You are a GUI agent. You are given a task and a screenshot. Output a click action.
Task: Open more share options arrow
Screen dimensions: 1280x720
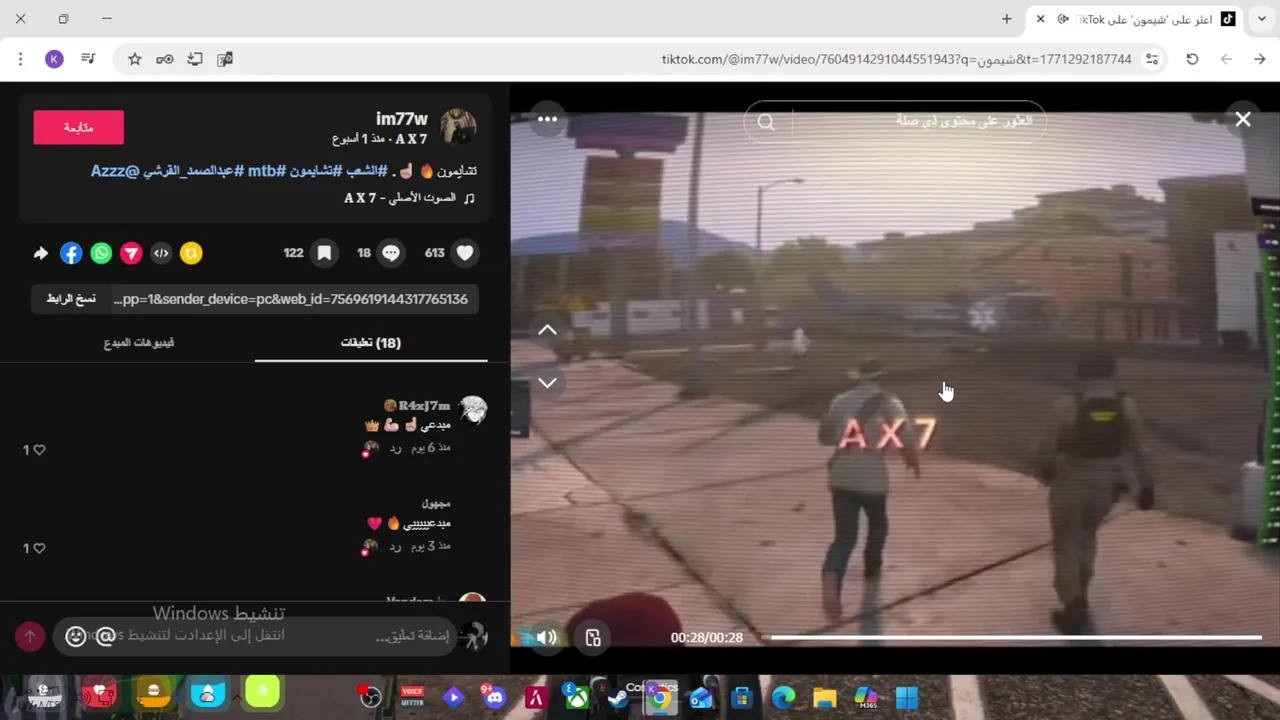tap(41, 254)
